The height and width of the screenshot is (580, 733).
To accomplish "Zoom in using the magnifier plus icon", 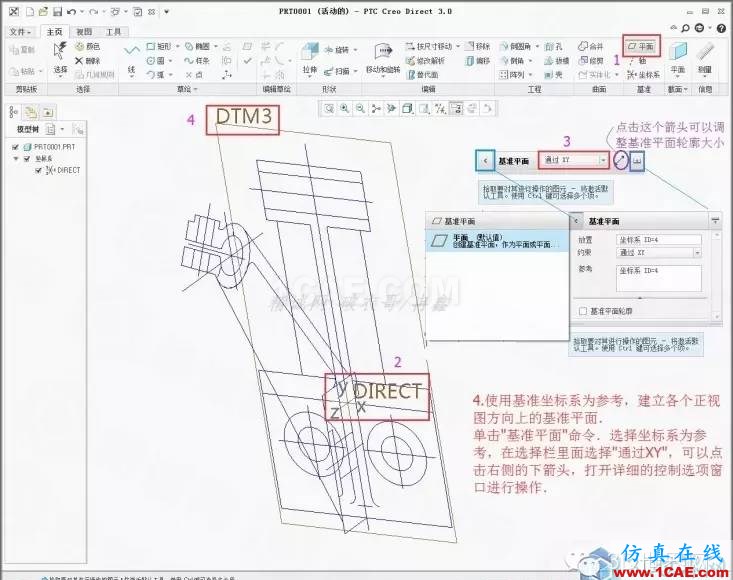I will point(345,109).
